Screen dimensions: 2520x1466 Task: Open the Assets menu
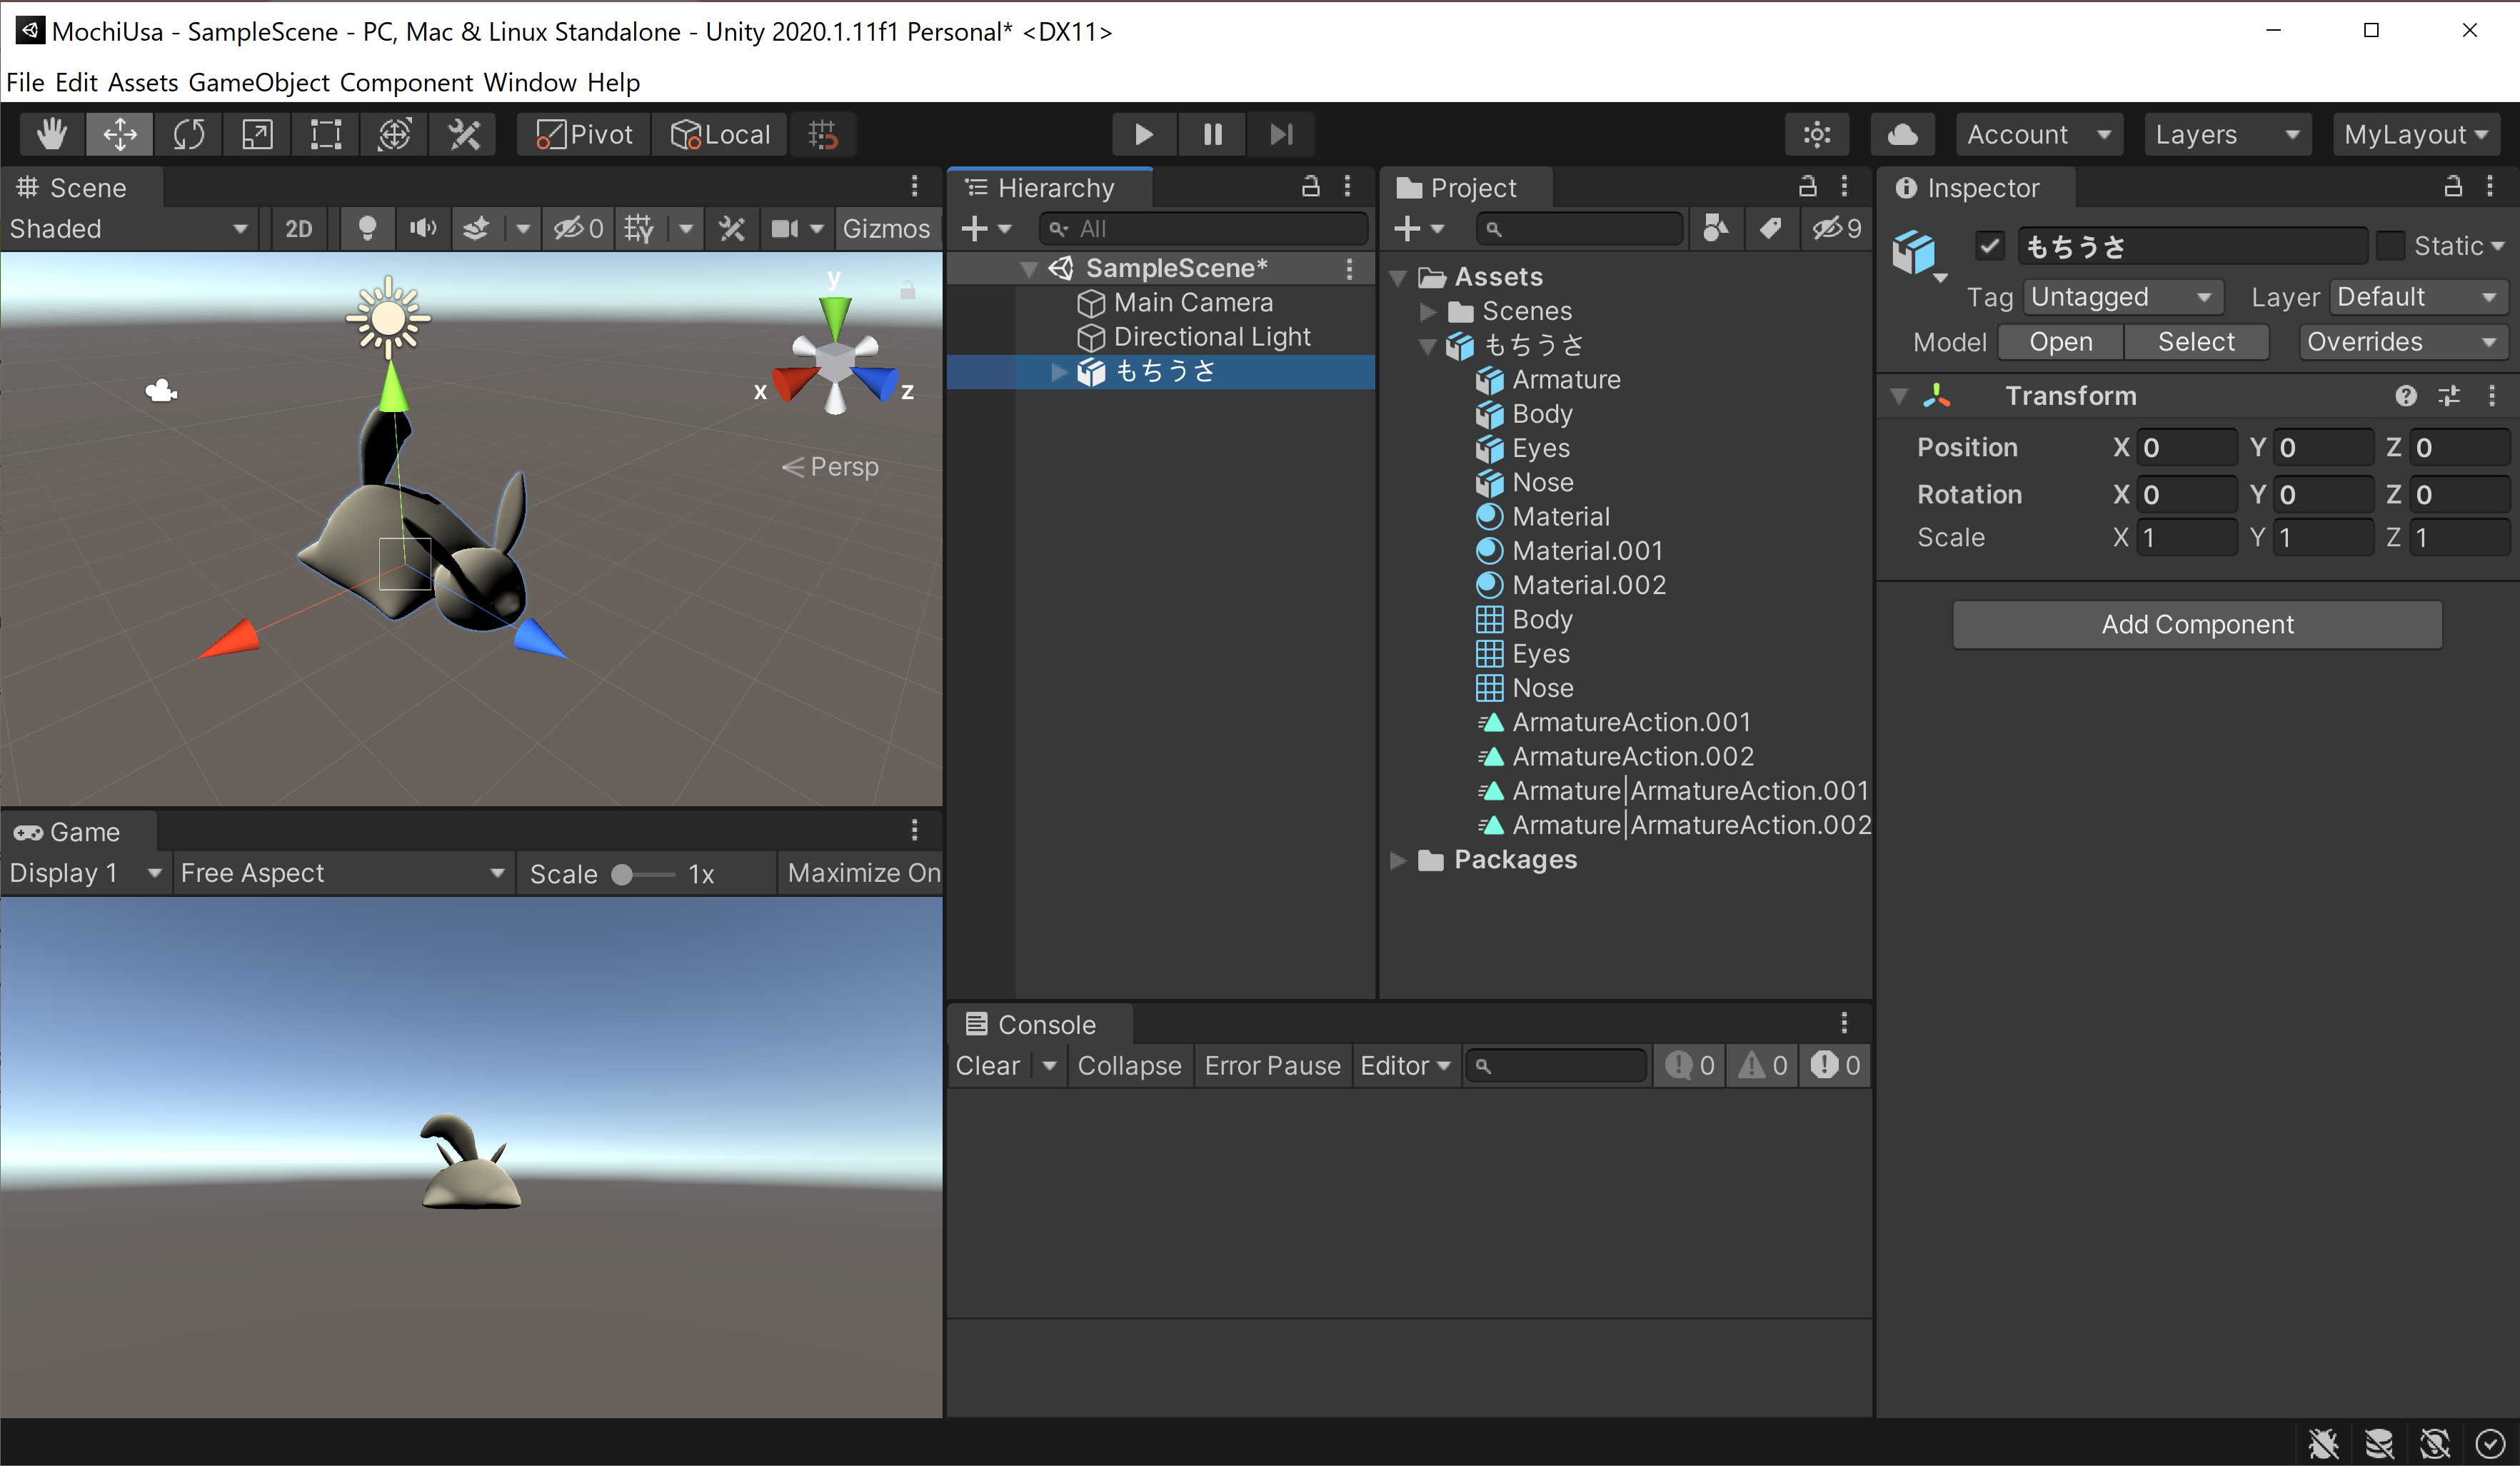coord(143,82)
